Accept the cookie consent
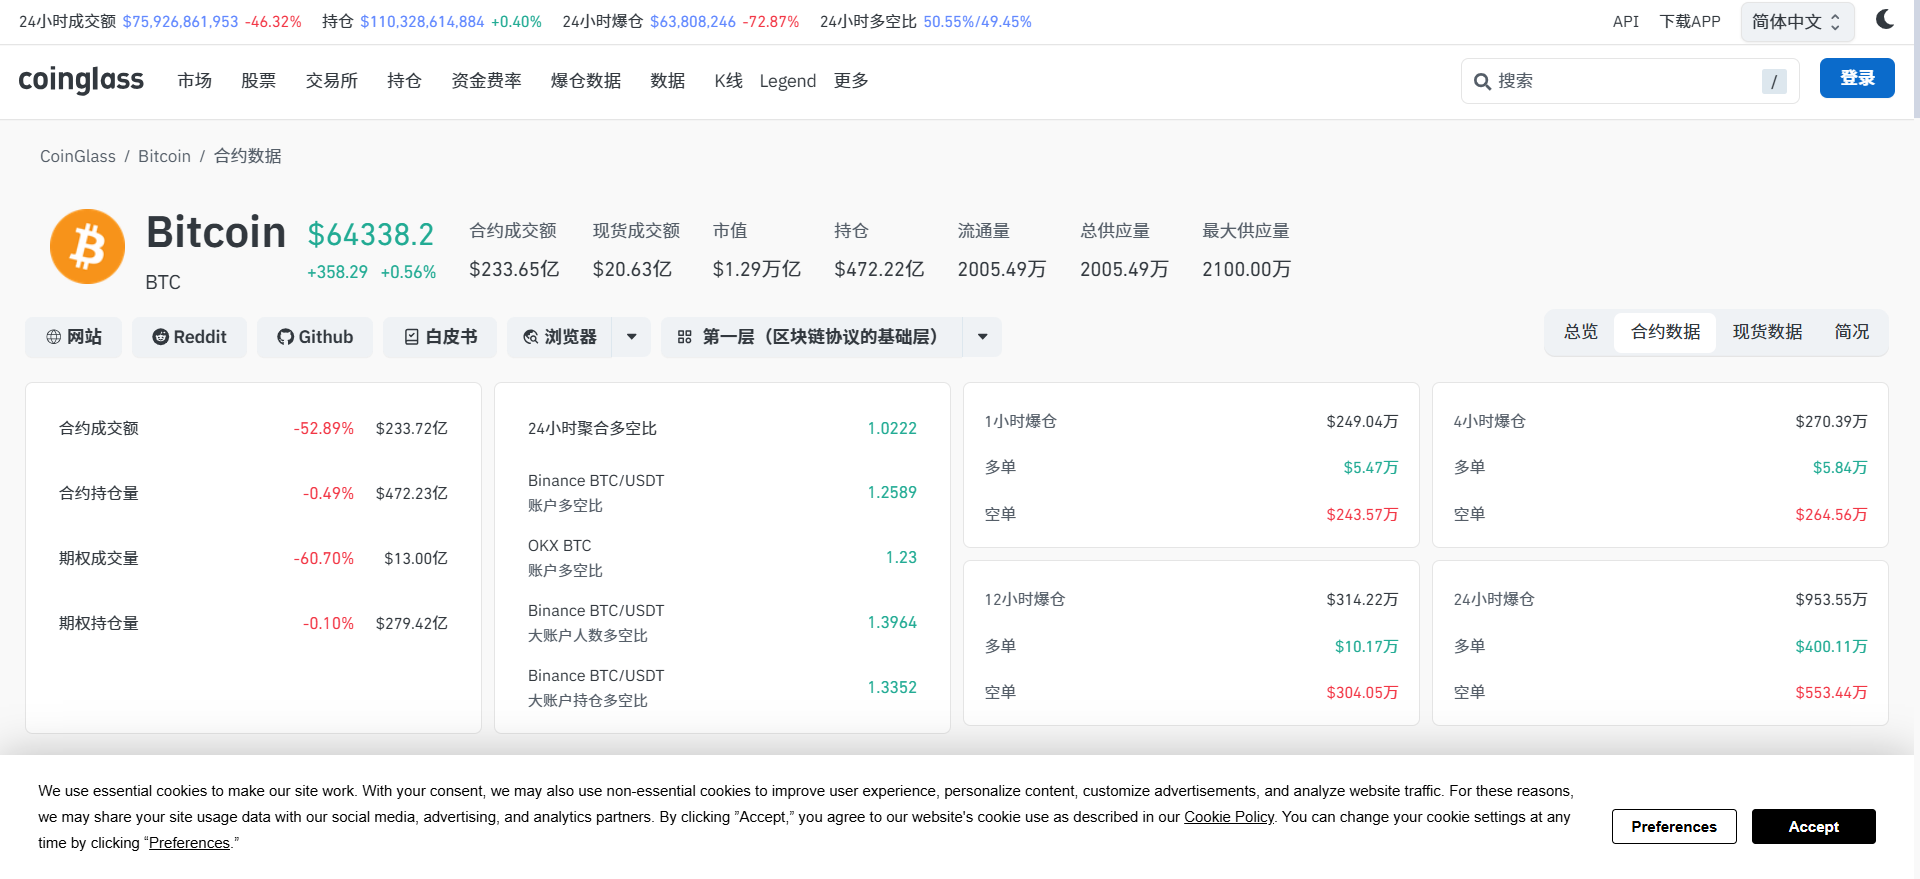Image resolution: width=1920 pixels, height=879 pixels. click(1813, 827)
